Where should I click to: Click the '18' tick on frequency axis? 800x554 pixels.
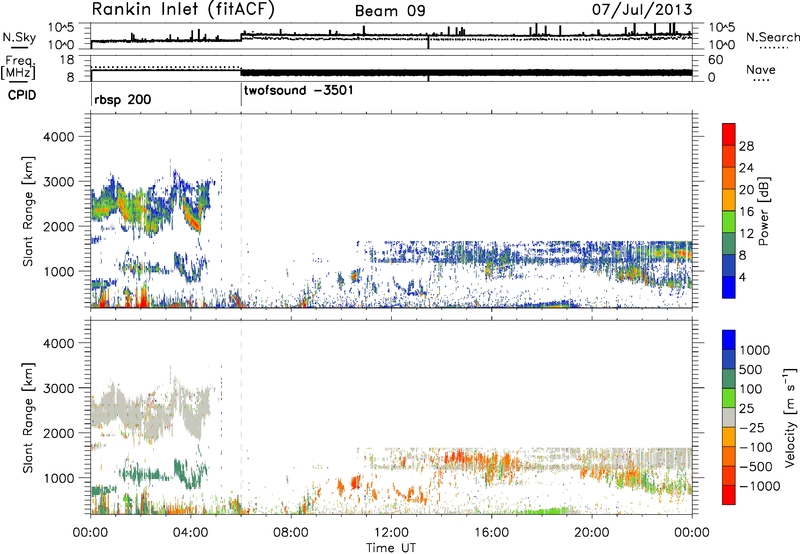[67, 60]
